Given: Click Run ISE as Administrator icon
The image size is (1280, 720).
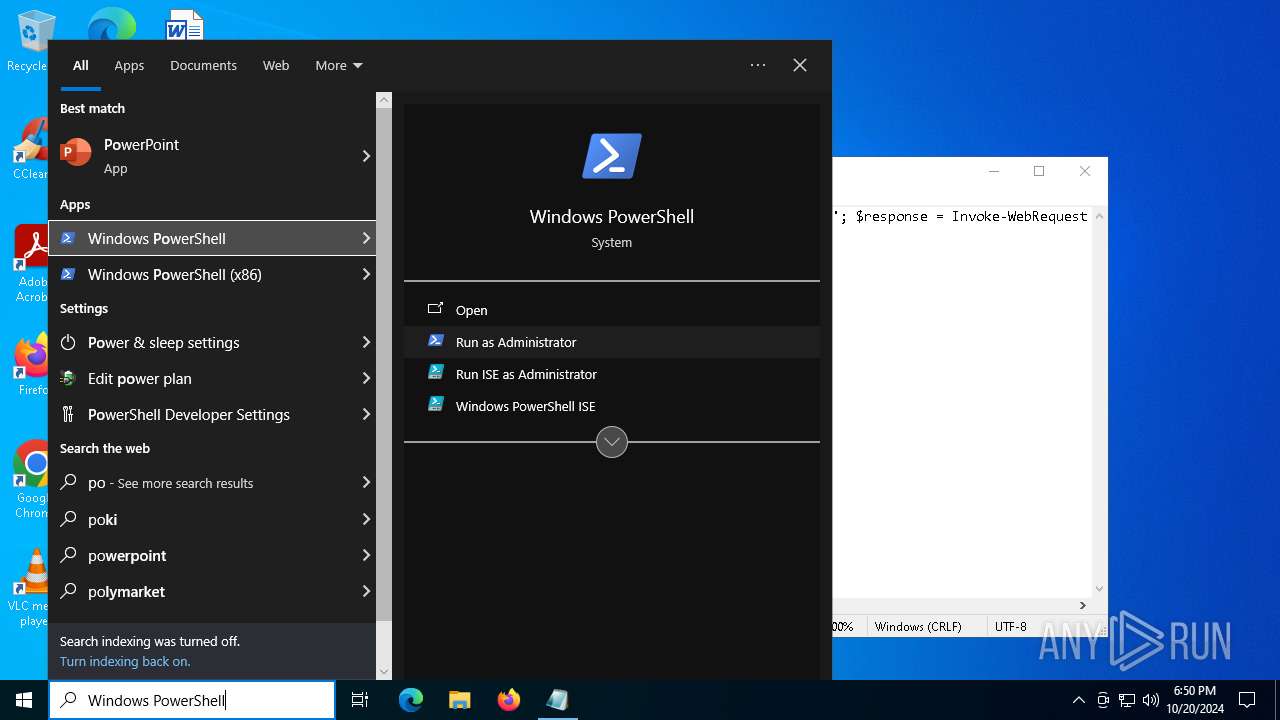Looking at the screenshot, I should (x=435, y=373).
